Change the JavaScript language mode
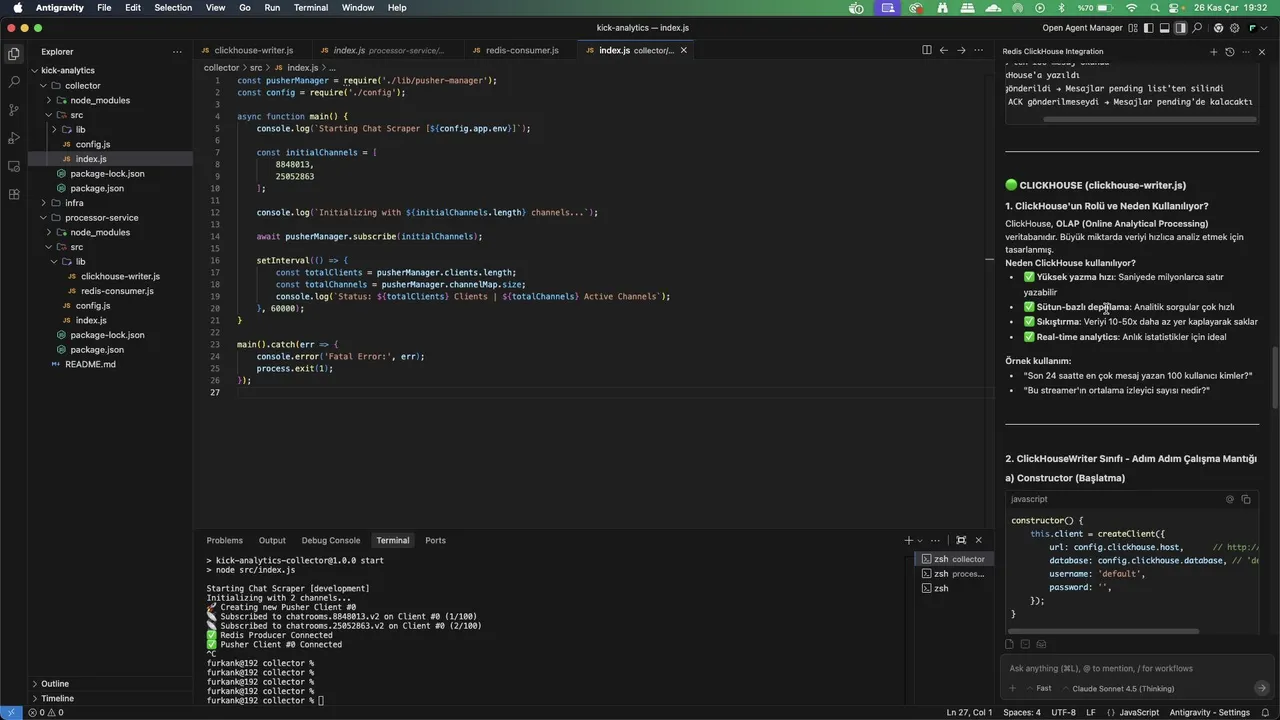This screenshot has height=720, width=1280. click(1139, 712)
